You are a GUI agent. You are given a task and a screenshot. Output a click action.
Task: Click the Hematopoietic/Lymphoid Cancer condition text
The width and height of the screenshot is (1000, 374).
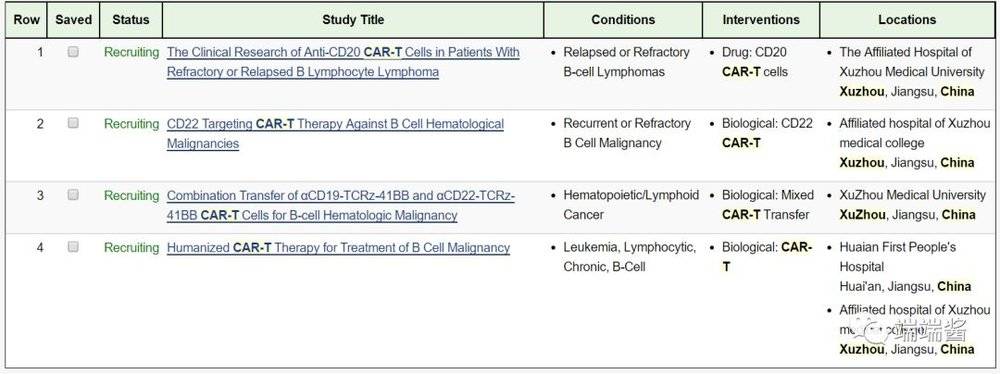tap(631, 205)
